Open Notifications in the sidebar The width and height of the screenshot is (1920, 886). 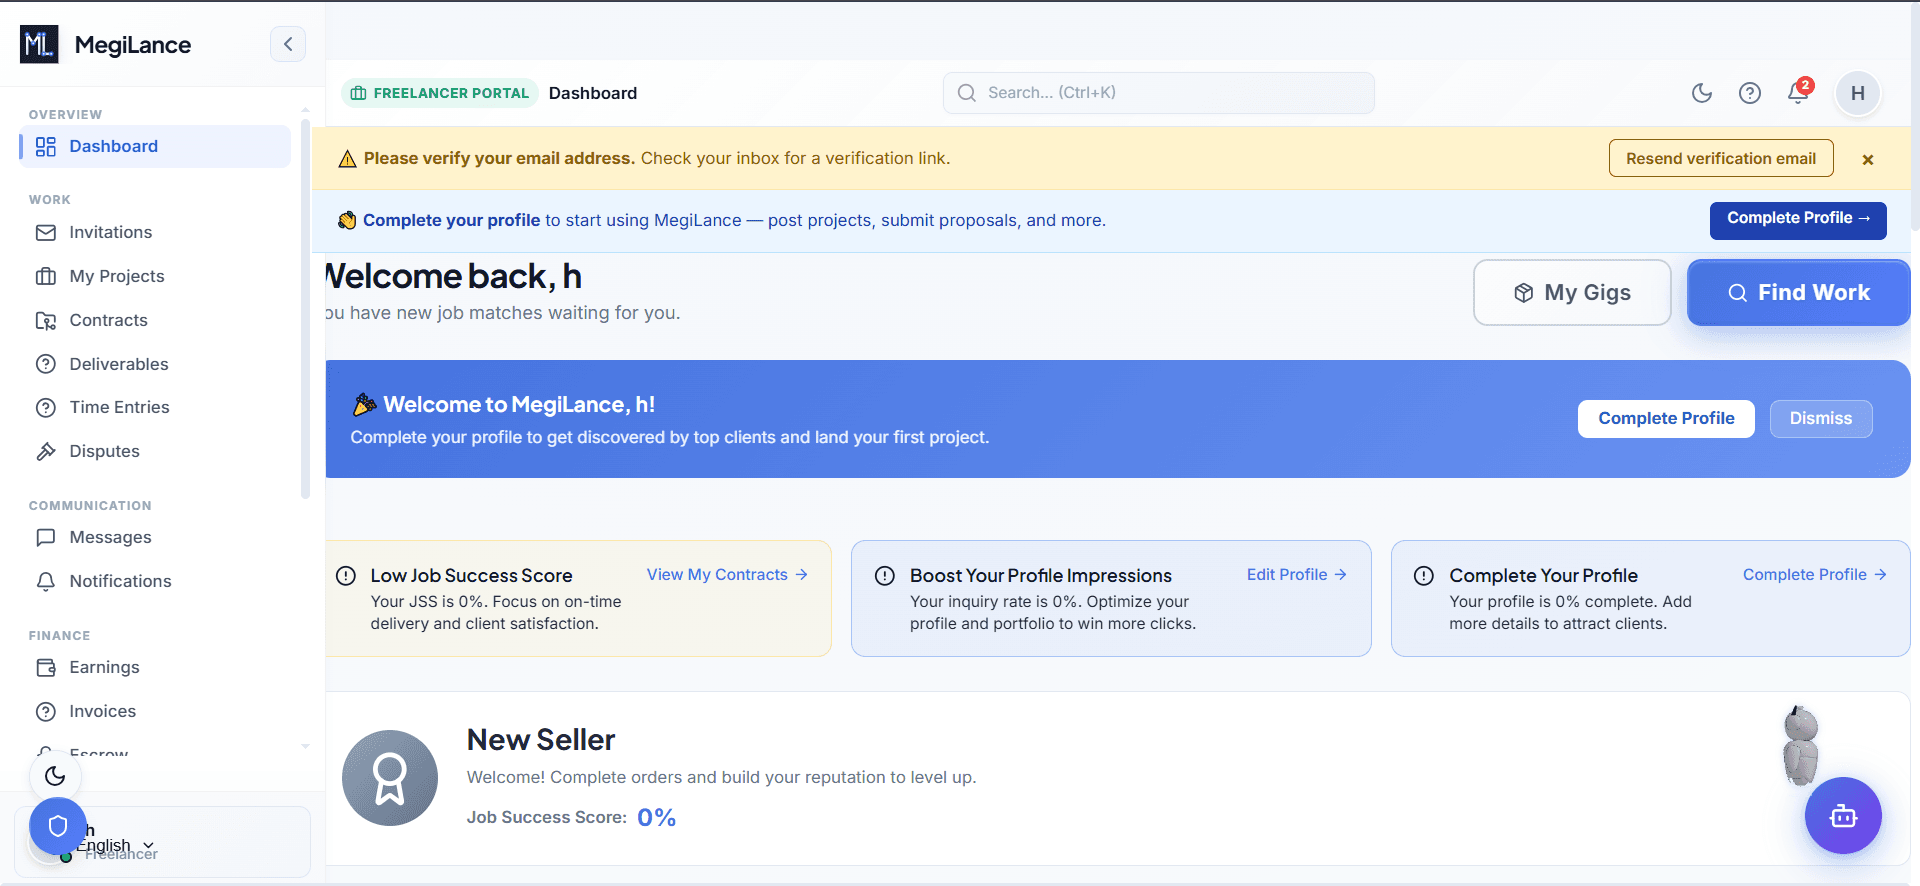(x=155, y=581)
